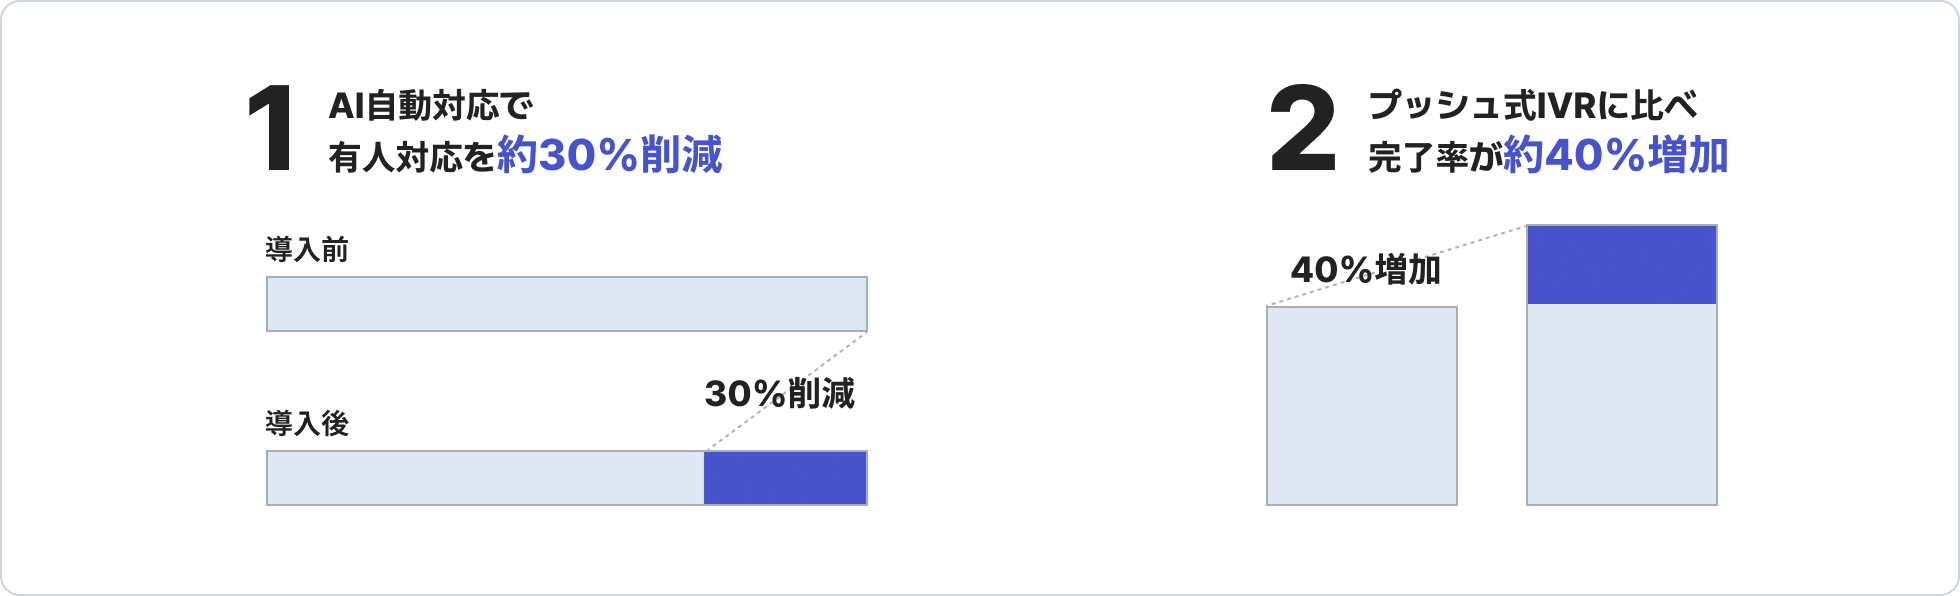Click the "導入後" label
Screen dimensions: 1960x596
tap(307, 424)
